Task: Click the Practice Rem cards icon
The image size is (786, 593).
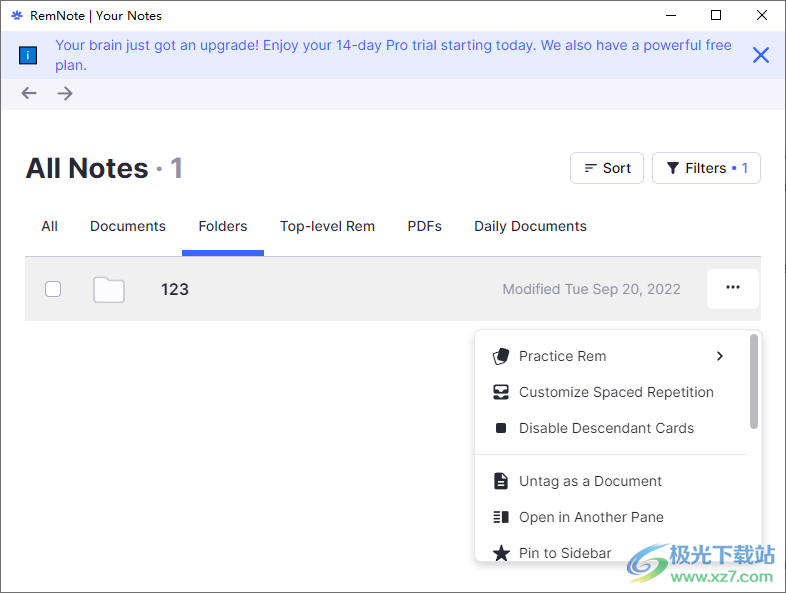Action: [x=501, y=356]
